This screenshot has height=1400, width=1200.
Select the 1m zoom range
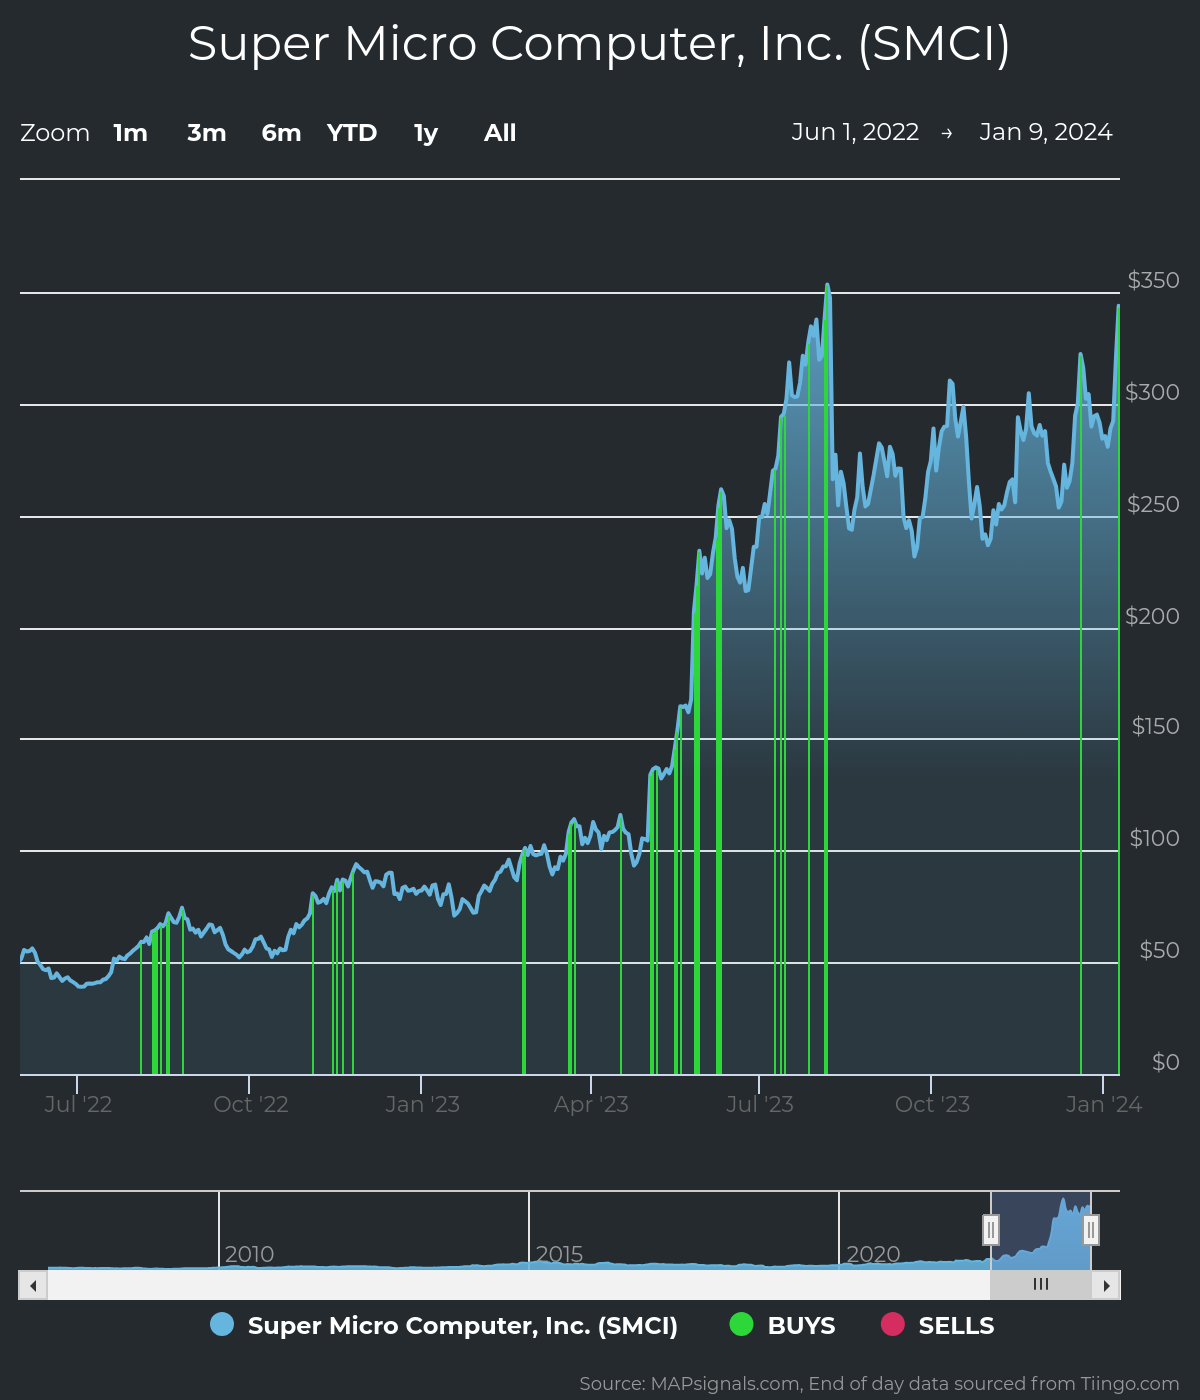coord(130,133)
